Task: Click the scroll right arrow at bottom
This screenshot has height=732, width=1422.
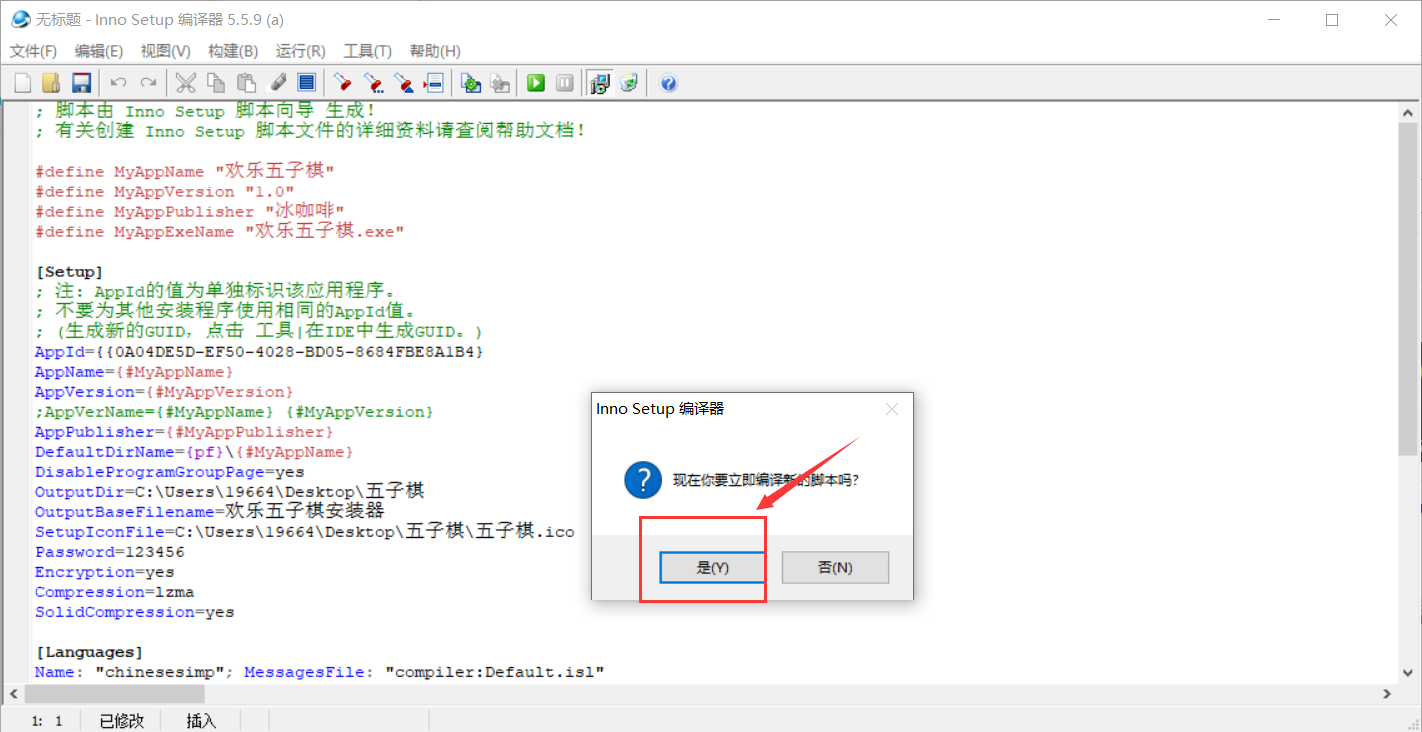Action: [1387, 694]
